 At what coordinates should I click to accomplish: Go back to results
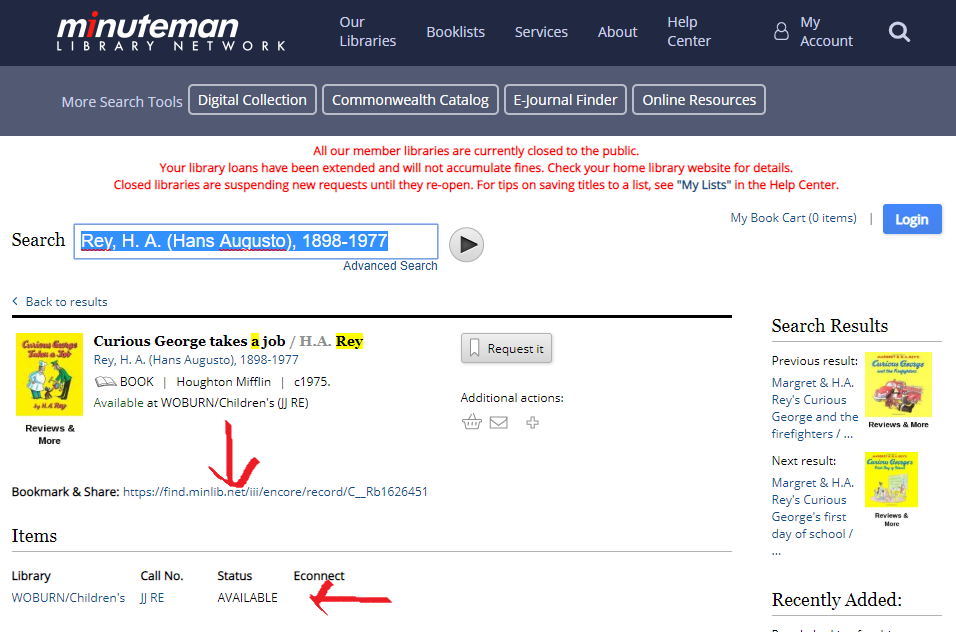point(66,302)
